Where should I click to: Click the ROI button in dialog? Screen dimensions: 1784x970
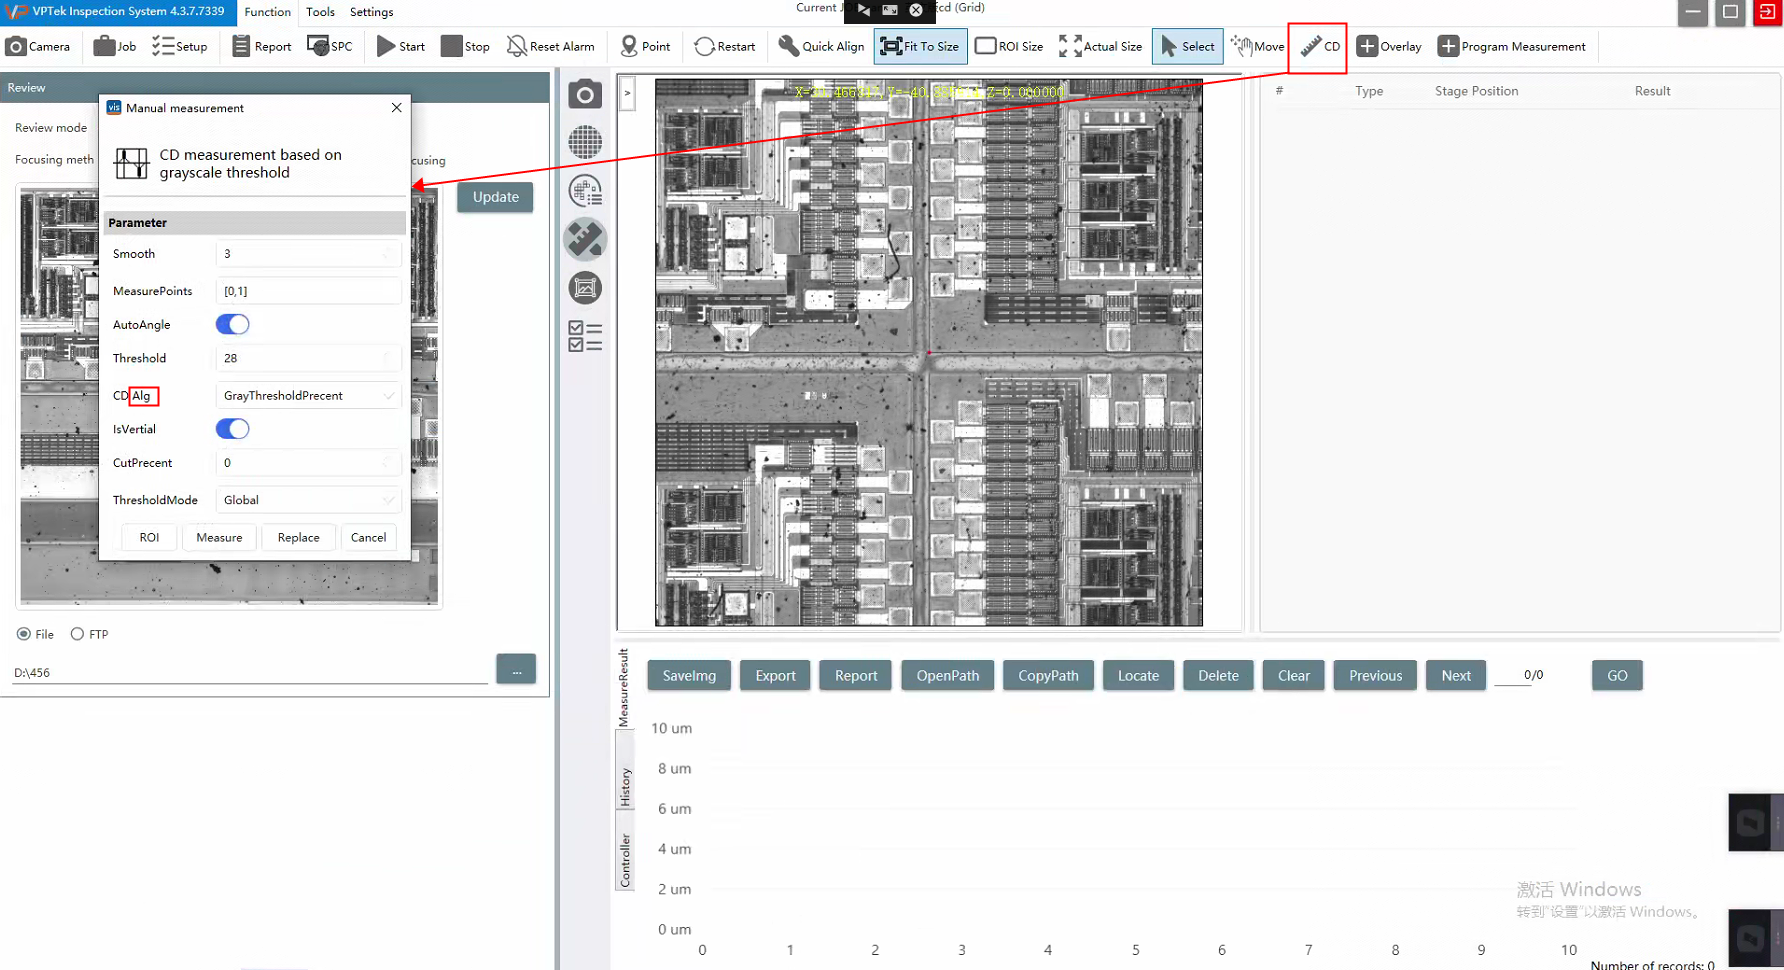[x=149, y=538]
